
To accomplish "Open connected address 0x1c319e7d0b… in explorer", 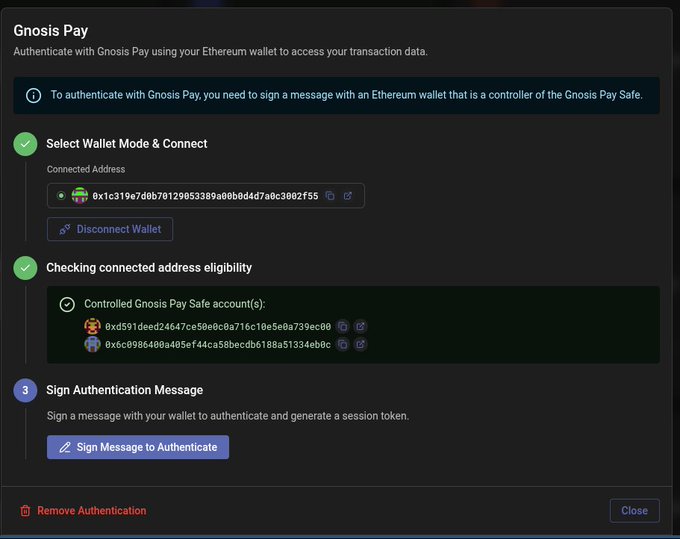I will point(348,196).
